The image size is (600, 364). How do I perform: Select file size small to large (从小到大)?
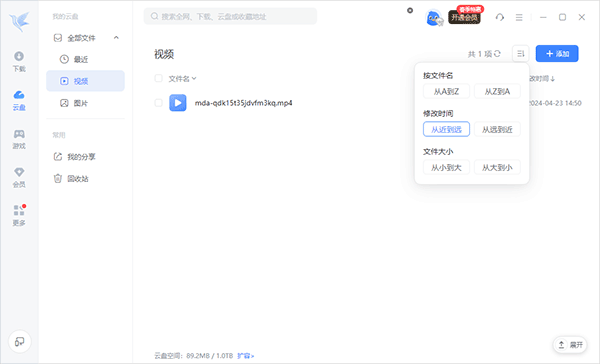click(446, 168)
